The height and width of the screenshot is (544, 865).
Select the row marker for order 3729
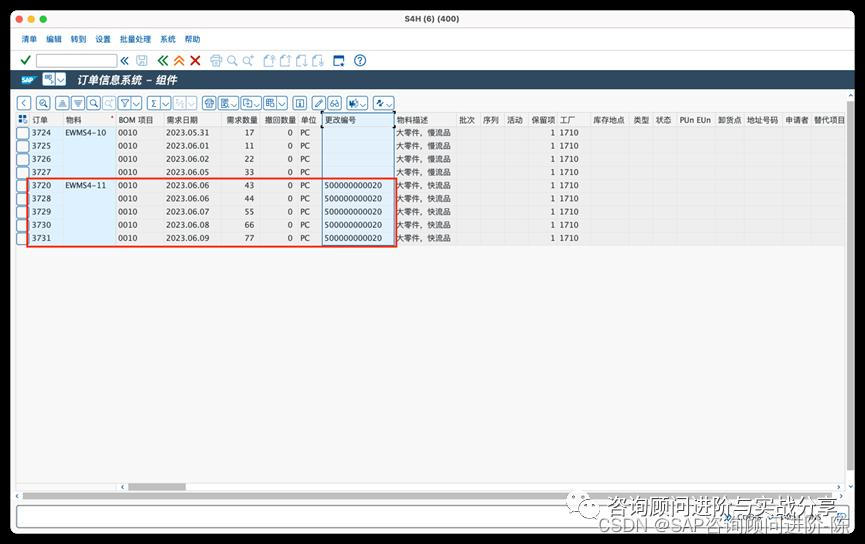[x=22, y=212]
